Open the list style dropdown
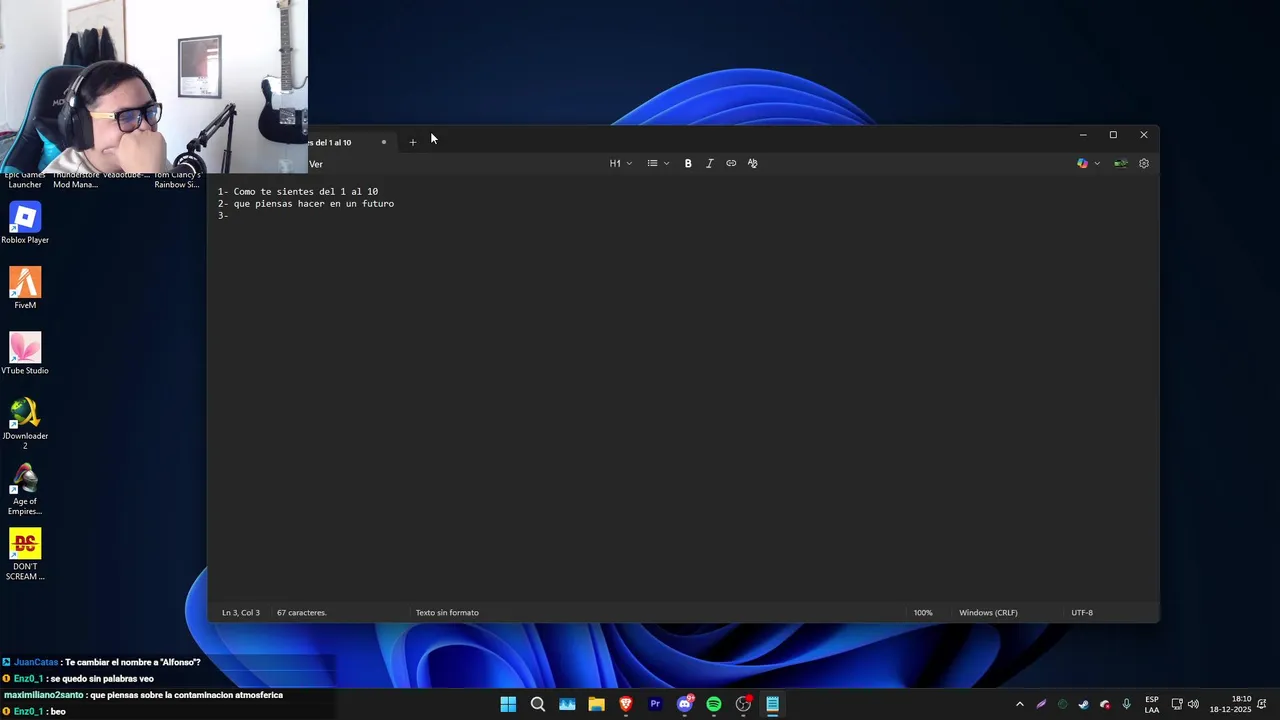The width and height of the screenshot is (1280, 720). 657,163
